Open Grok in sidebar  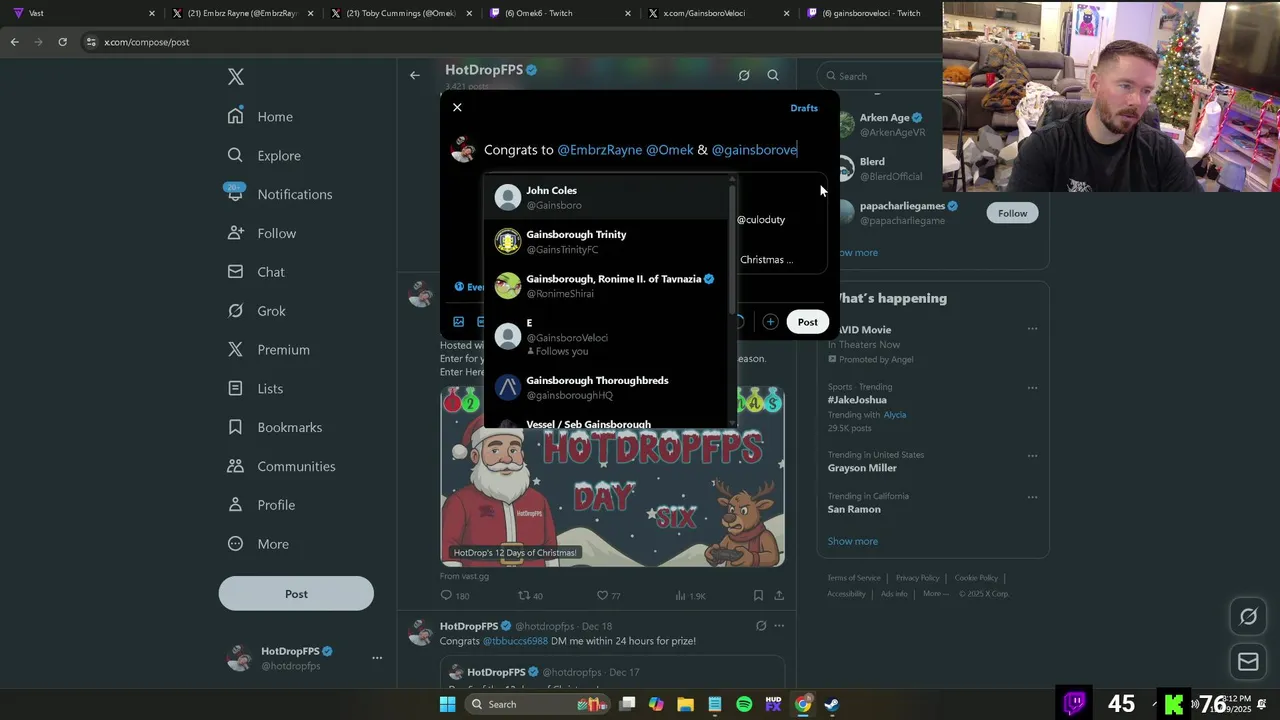coord(257,311)
